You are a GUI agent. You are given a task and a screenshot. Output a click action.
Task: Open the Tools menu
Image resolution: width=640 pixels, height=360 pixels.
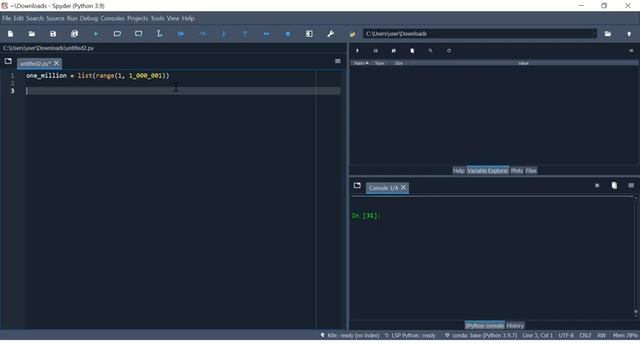point(157,18)
